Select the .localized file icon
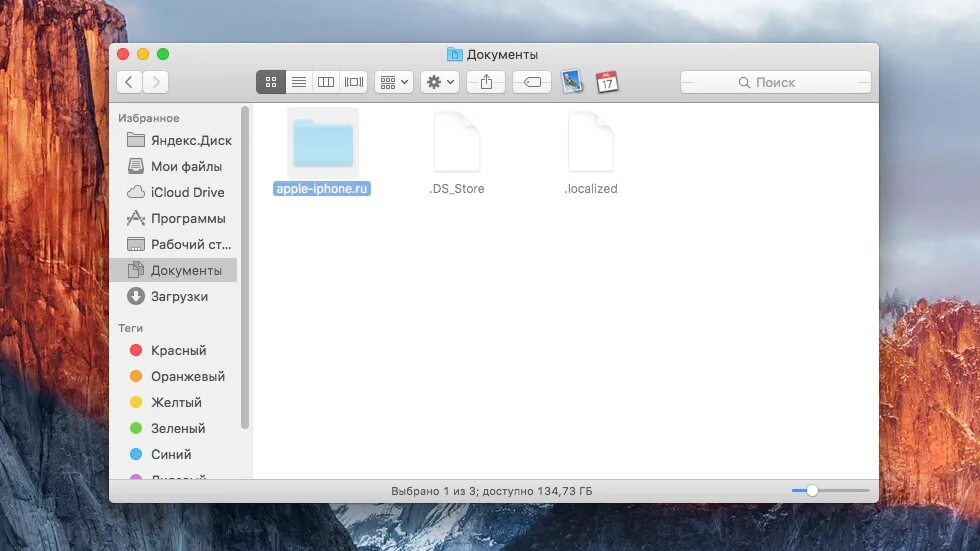Image resolution: width=980 pixels, height=551 pixels. coord(591,142)
